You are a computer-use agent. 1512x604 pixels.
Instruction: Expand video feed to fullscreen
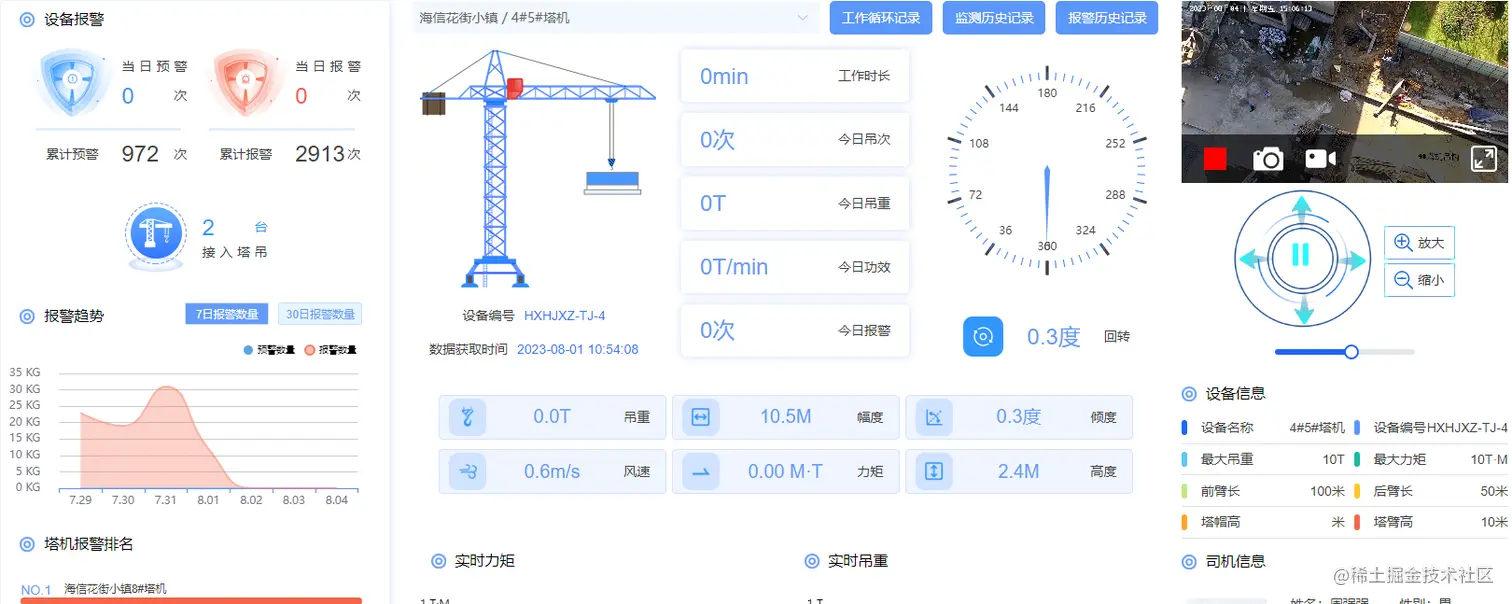tap(1484, 159)
